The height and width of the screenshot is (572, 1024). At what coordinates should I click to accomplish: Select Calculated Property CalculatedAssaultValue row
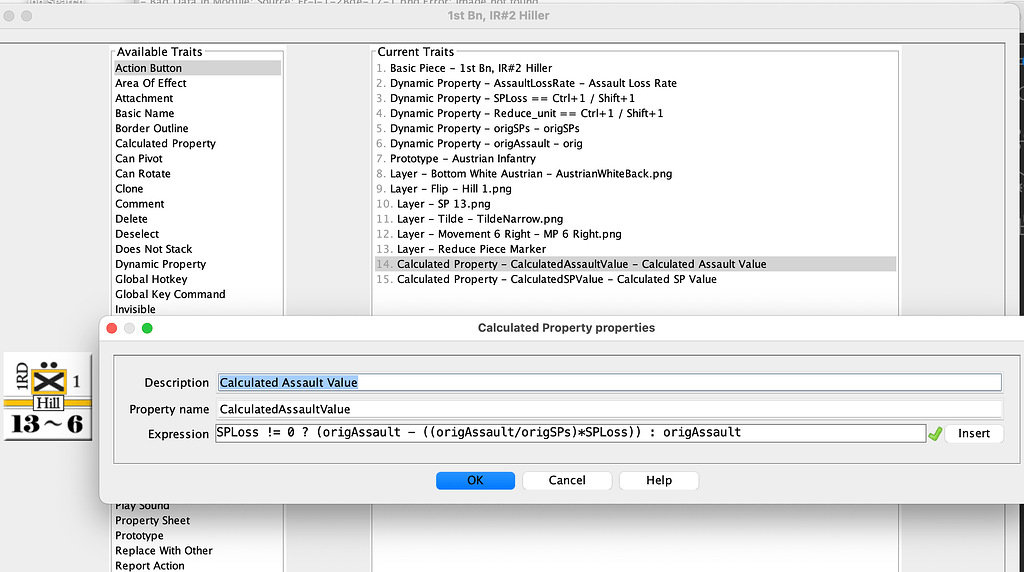(x=635, y=264)
